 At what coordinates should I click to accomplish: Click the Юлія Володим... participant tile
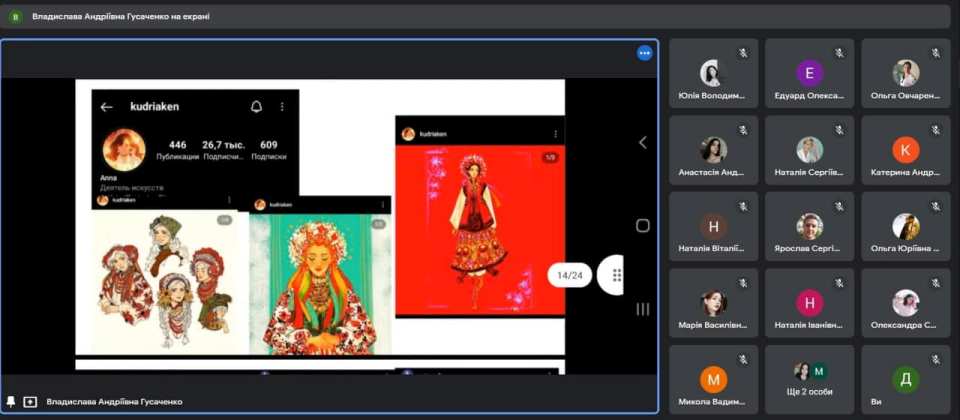[x=713, y=73]
